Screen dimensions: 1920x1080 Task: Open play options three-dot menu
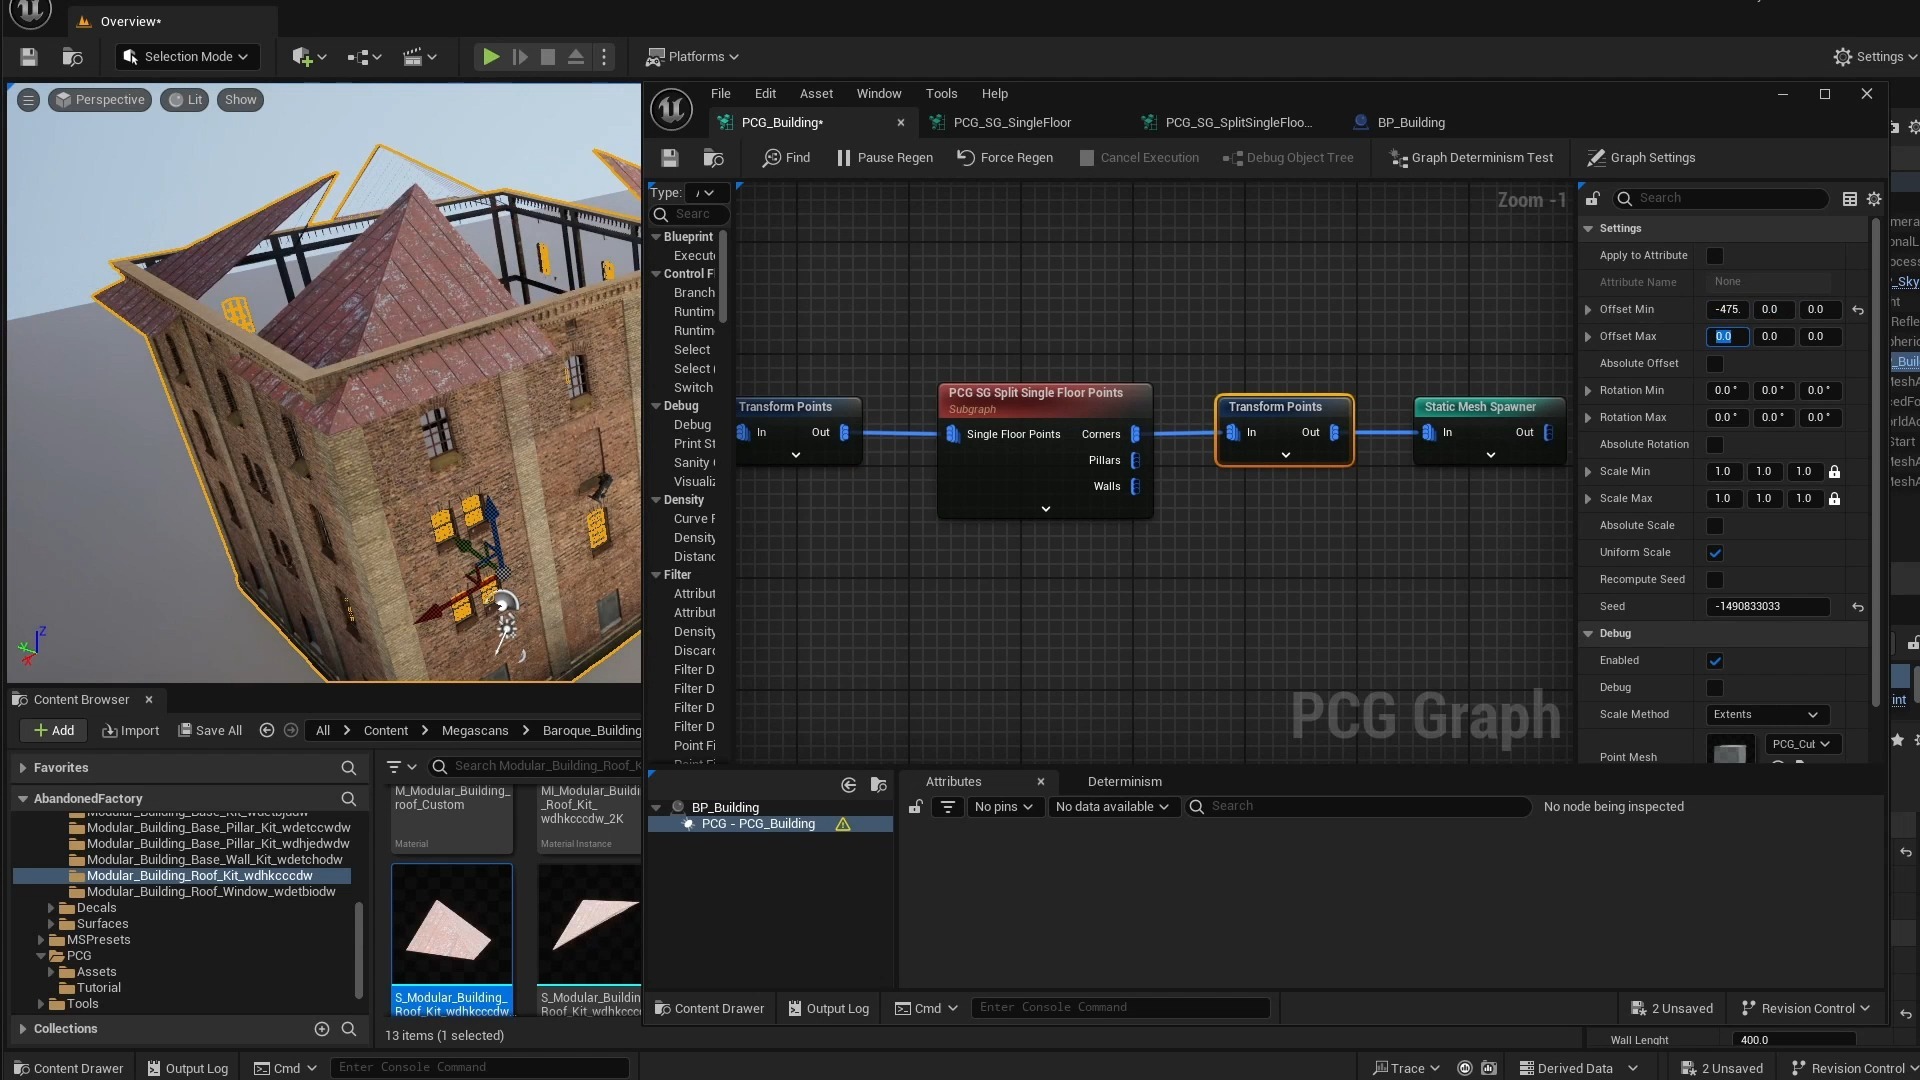(603, 57)
